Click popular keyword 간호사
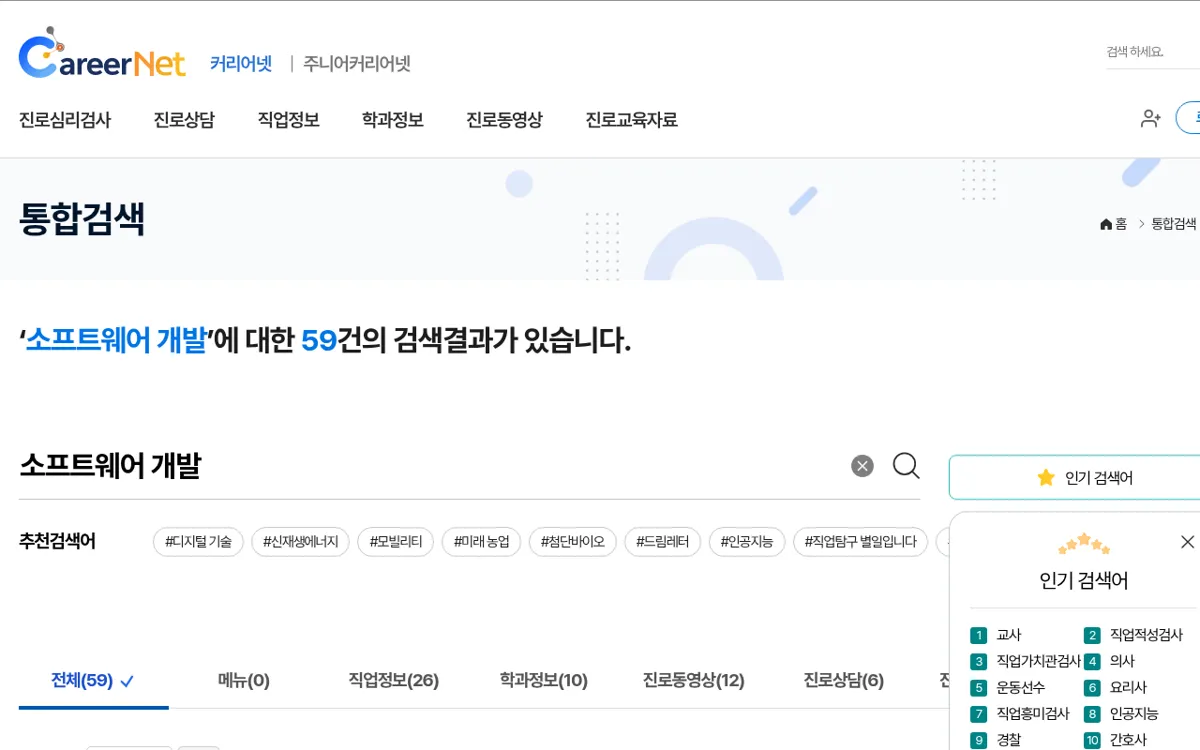The width and height of the screenshot is (1200, 750). click(1128, 740)
